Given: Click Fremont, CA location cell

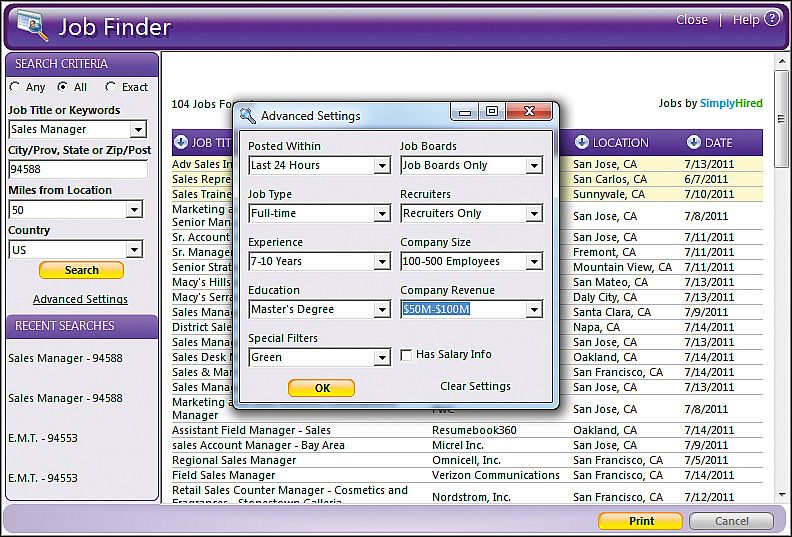Looking at the screenshot, I should pyautogui.click(x=604, y=252).
